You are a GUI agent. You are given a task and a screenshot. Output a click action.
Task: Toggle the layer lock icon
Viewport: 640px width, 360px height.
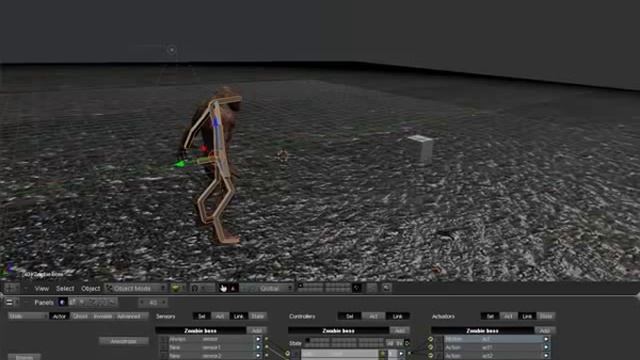click(x=357, y=288)
